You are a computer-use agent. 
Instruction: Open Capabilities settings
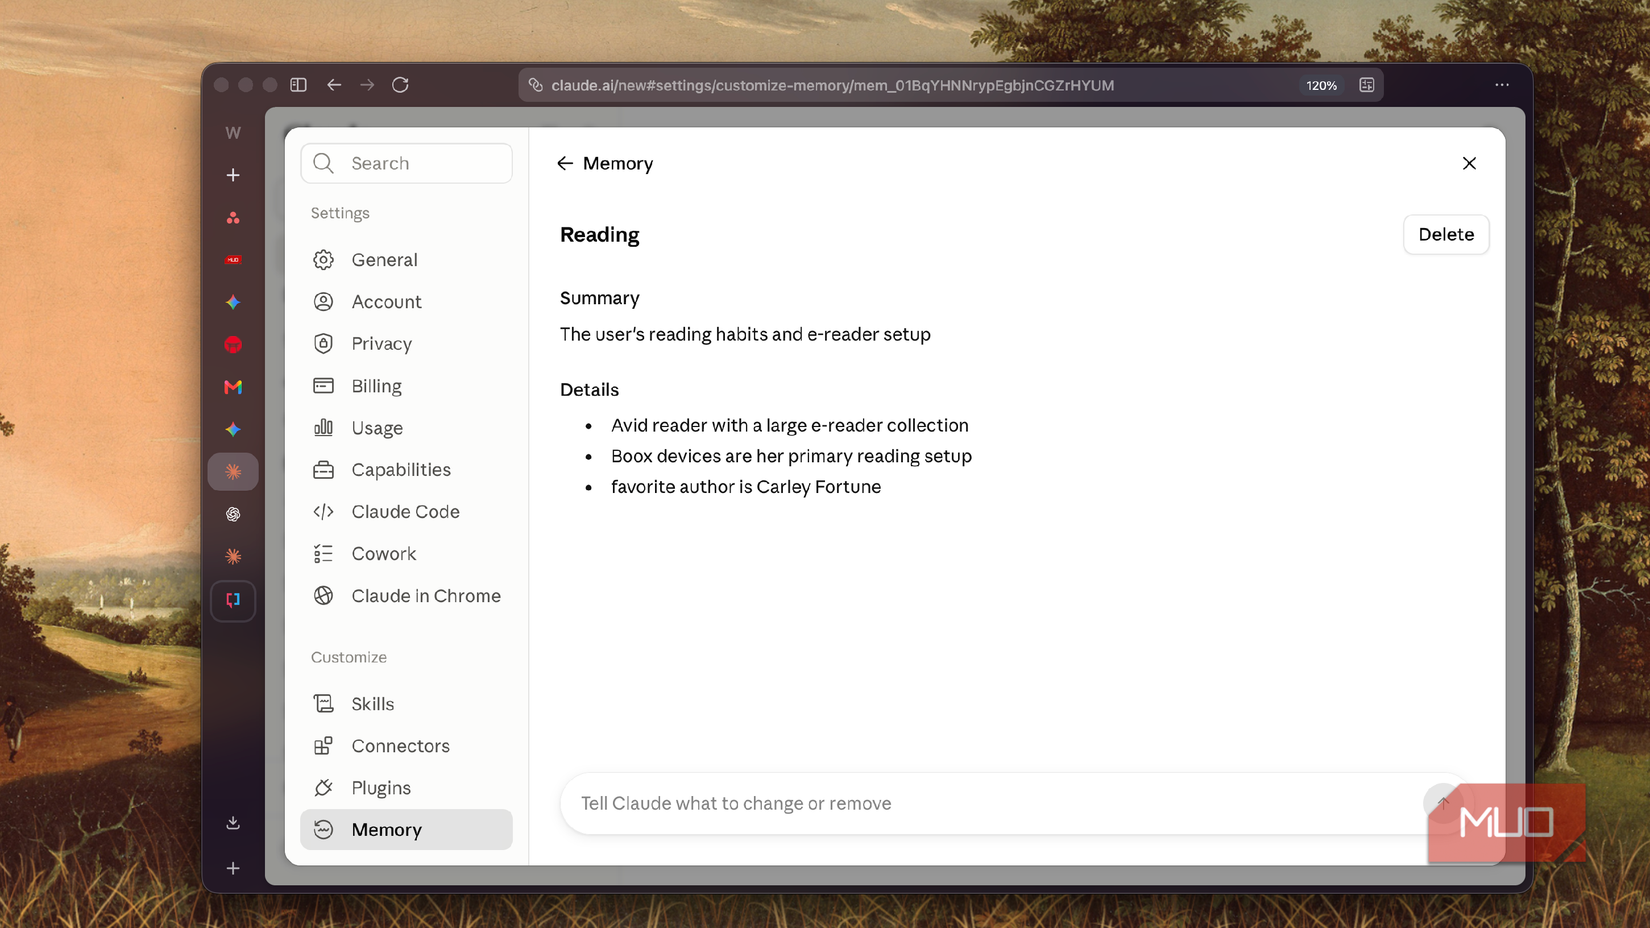pos(406,470)
